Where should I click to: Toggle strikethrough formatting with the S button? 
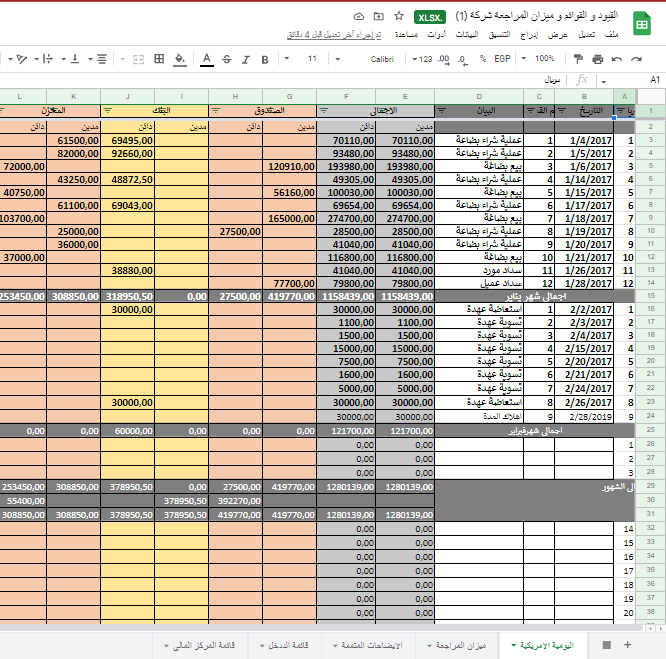[x=226, y=59]
